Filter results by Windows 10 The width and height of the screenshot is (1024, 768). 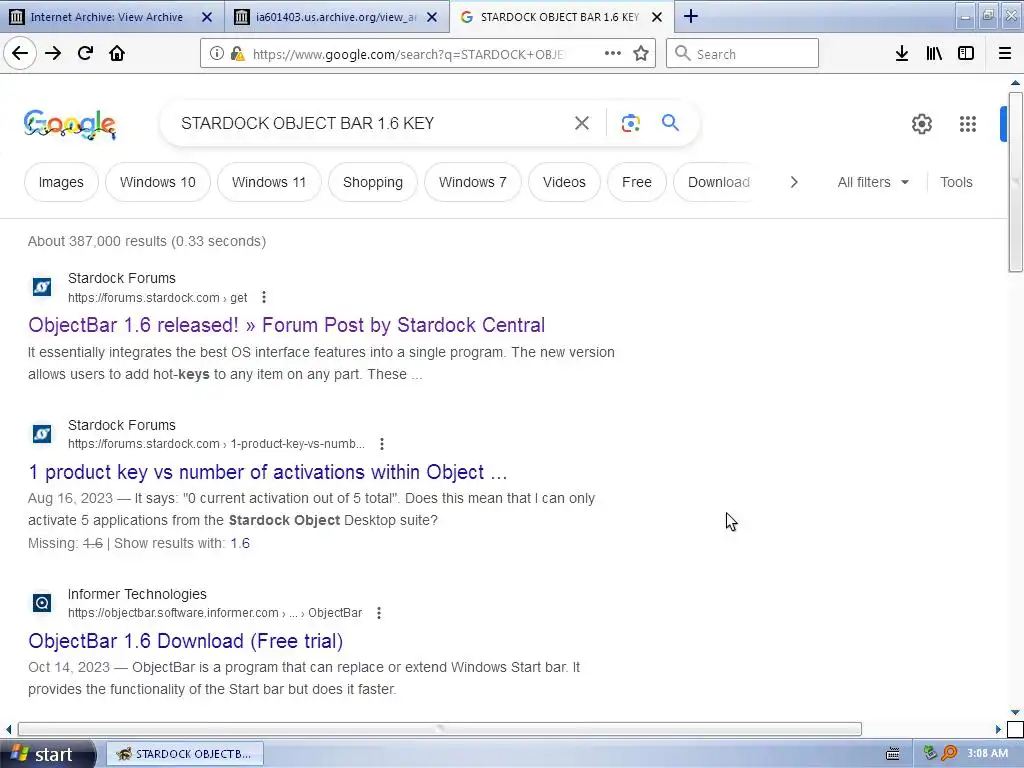point(158,182)
